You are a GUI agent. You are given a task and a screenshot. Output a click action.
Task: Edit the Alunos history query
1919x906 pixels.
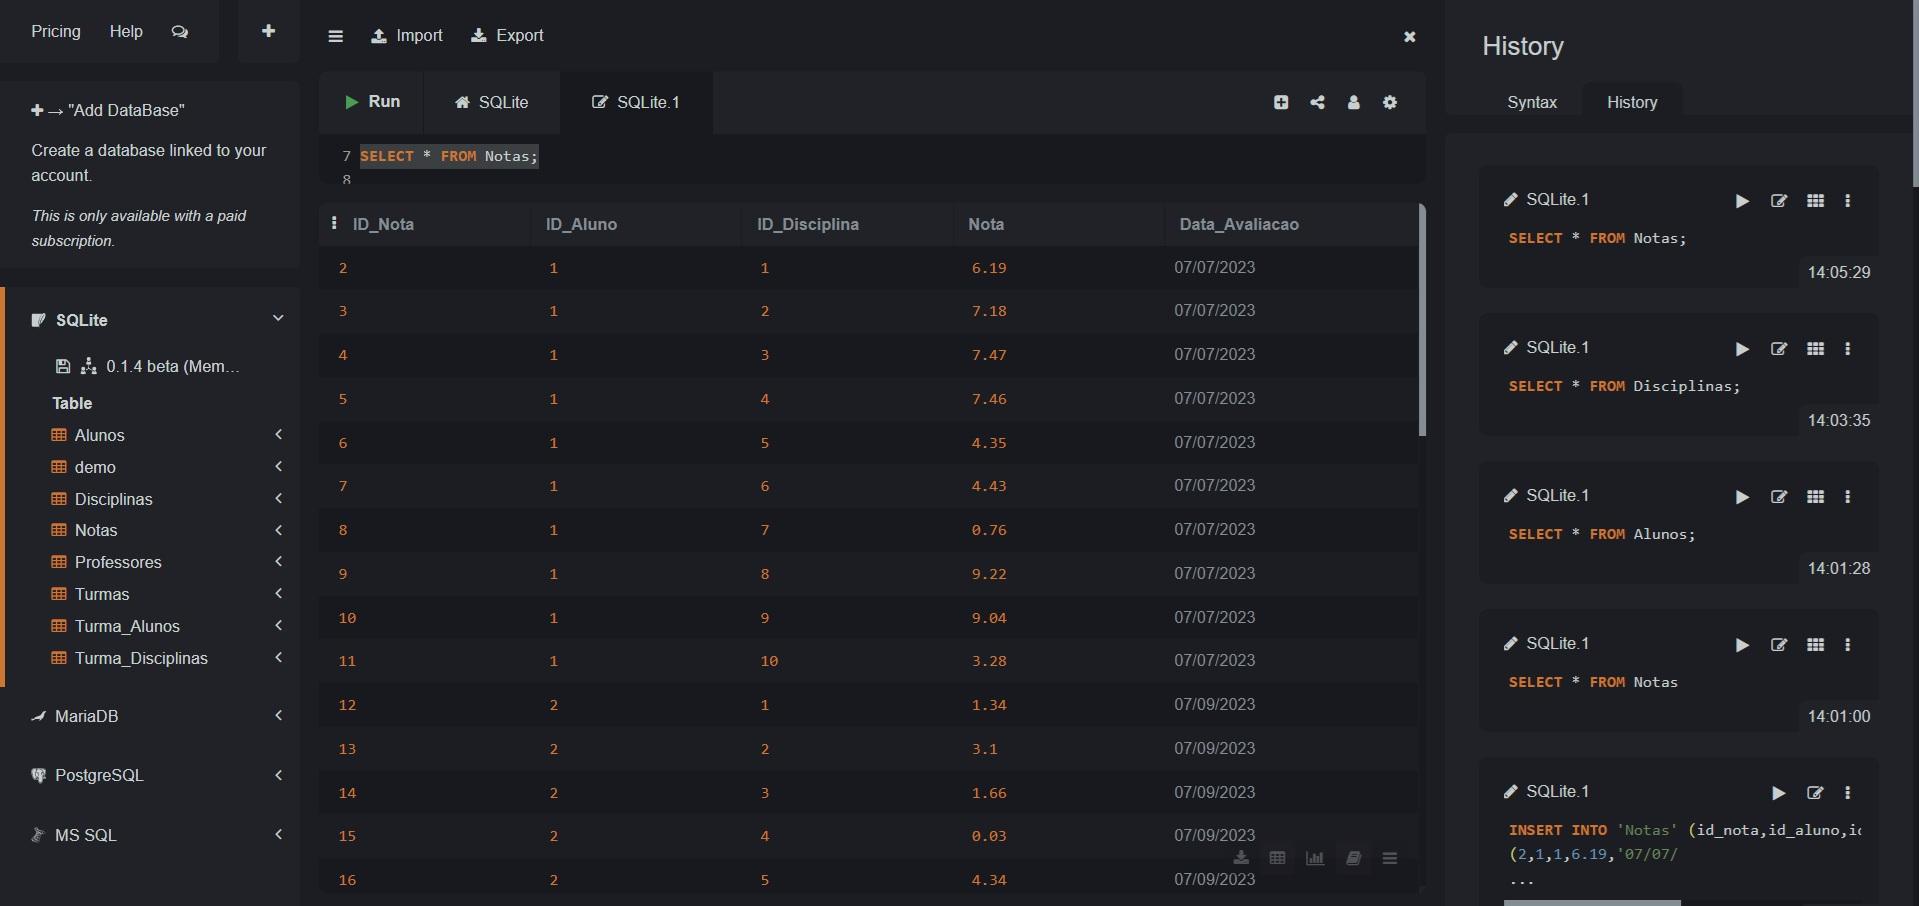pyautogui.click(x=1779, y=497)
